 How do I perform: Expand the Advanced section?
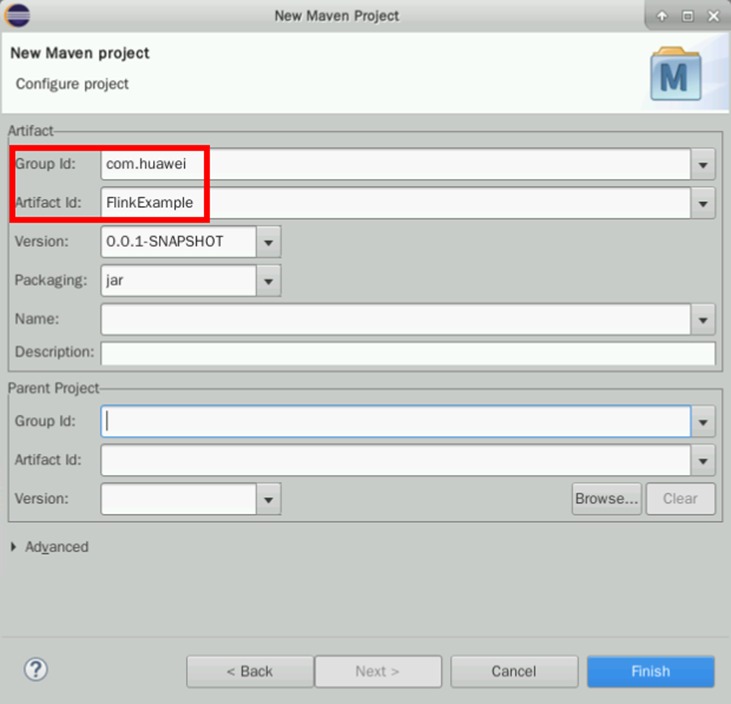[x=14, y=547]
